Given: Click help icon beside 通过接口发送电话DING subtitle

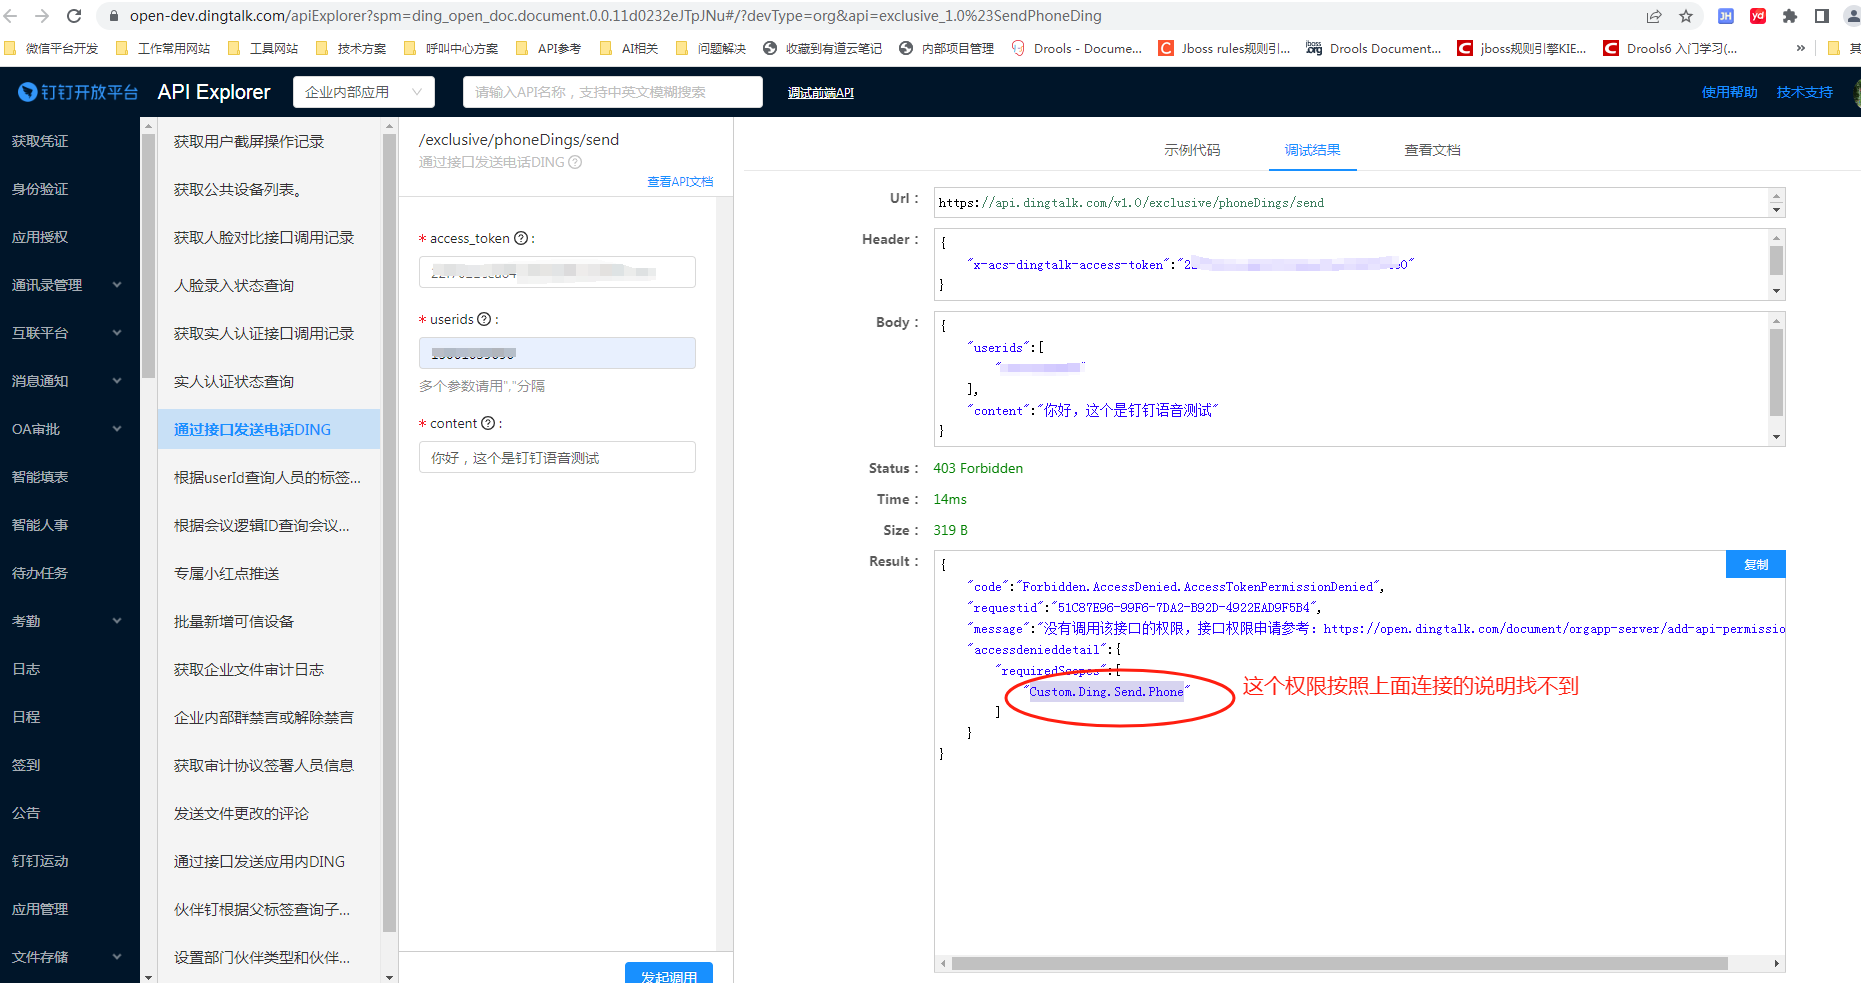Looking at the screenshot, I should 575,162.
